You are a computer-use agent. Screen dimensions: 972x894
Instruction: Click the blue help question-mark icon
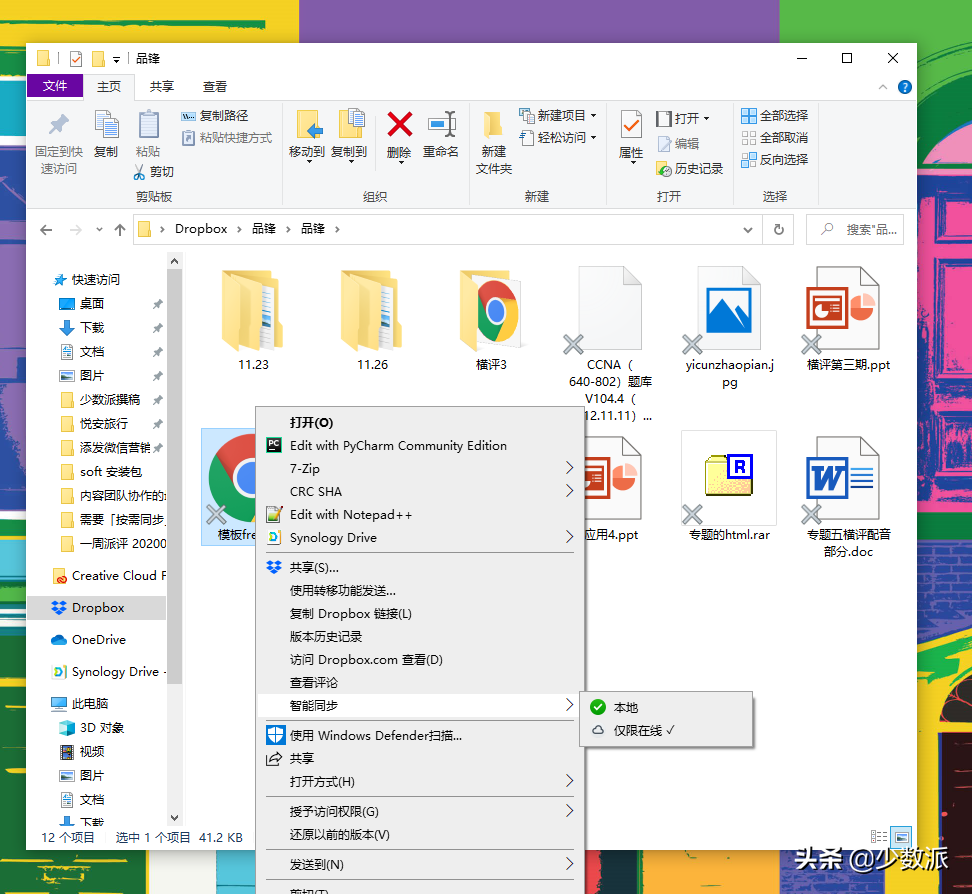904,87
